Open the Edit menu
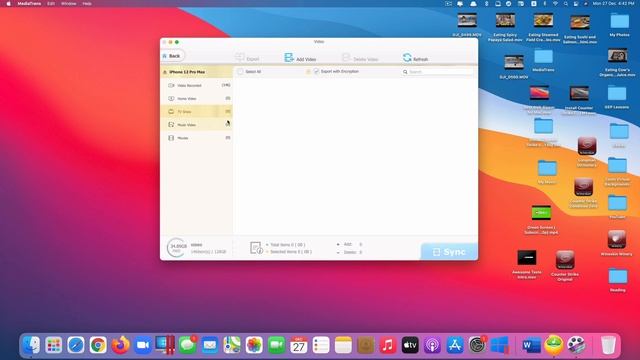640x360 pixels. [x=51, y=3]
